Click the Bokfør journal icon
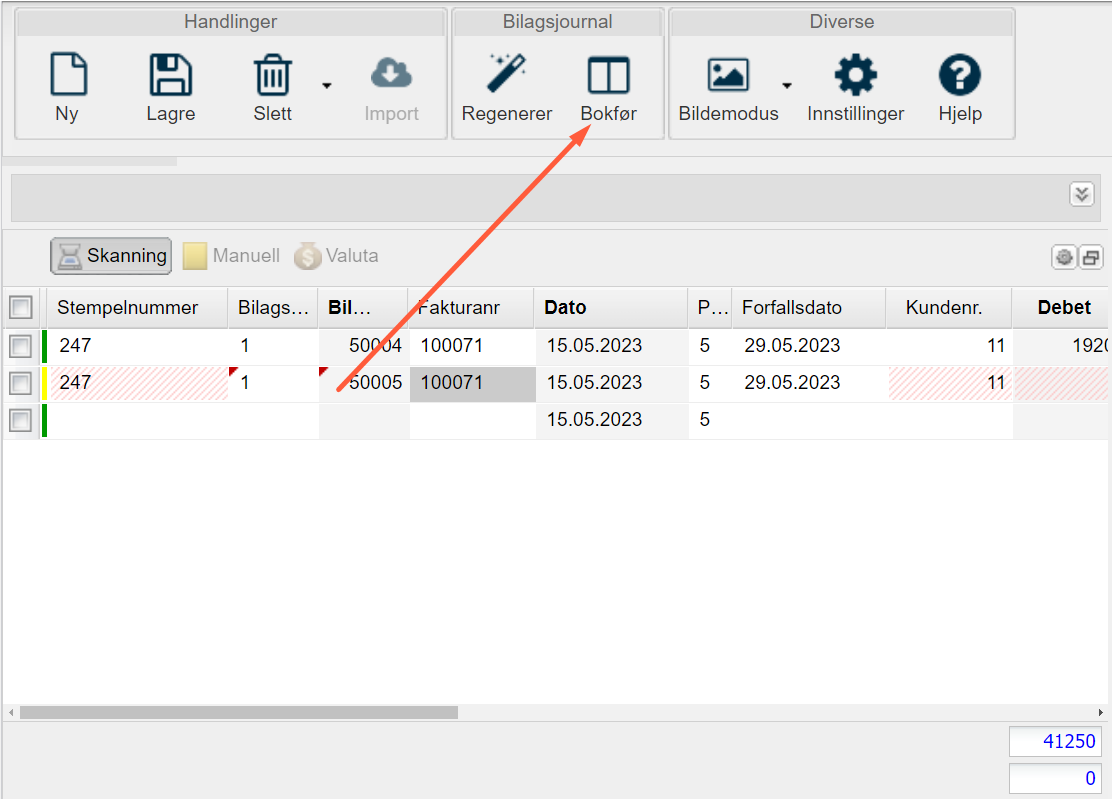Viewport: 1112px width, 799px height. pos(608,76)
